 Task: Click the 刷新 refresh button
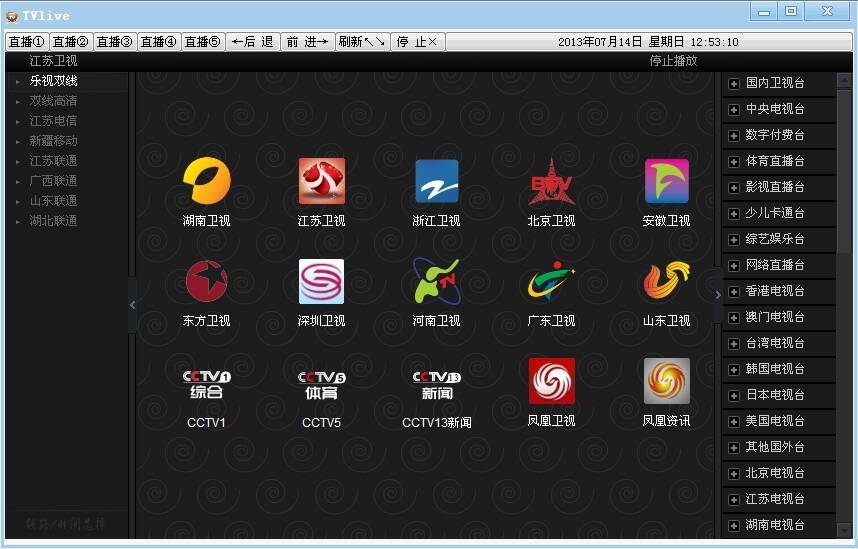click(362, 42)
